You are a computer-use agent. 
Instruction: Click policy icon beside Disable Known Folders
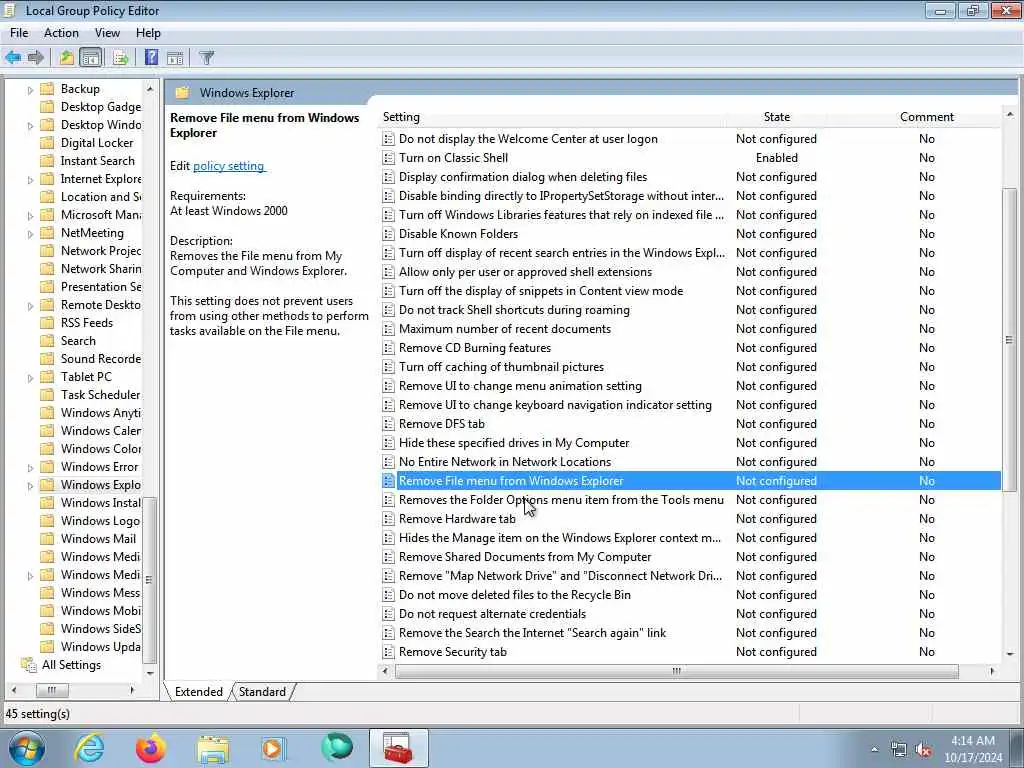click(388, 234)
